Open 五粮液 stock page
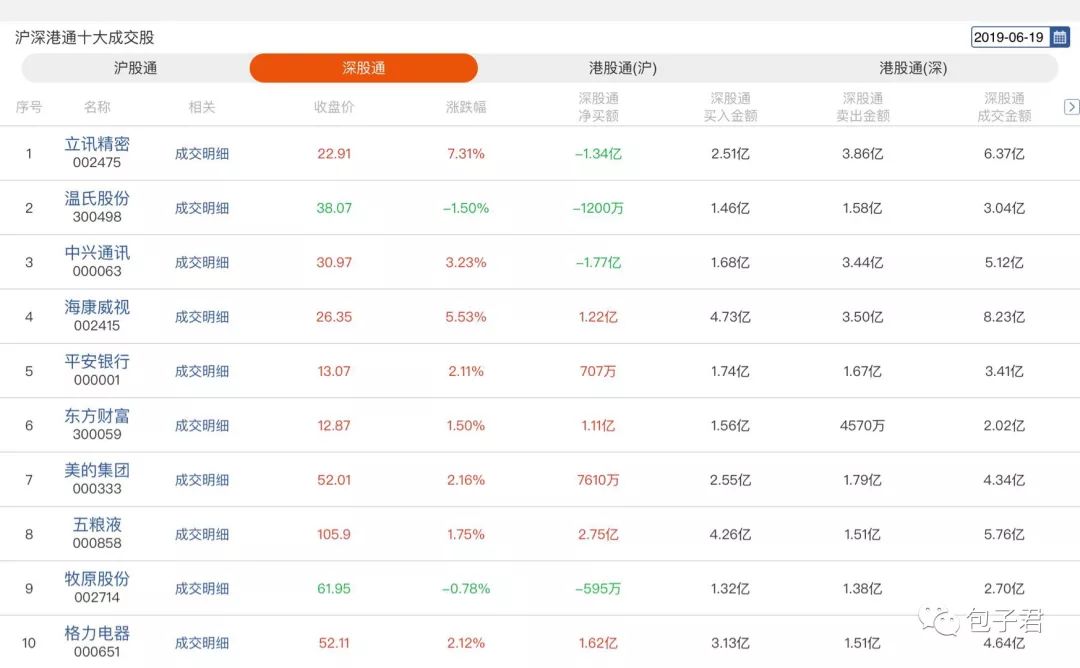The height and width of the screenshot is (668, 1080). (x=97, y=524)
